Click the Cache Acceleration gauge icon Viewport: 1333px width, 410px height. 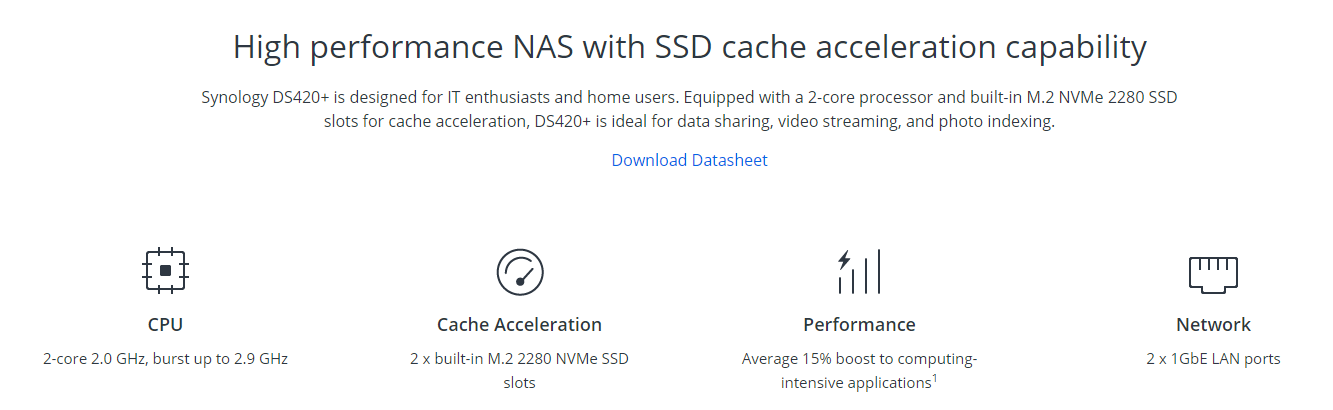click(519, 271)
